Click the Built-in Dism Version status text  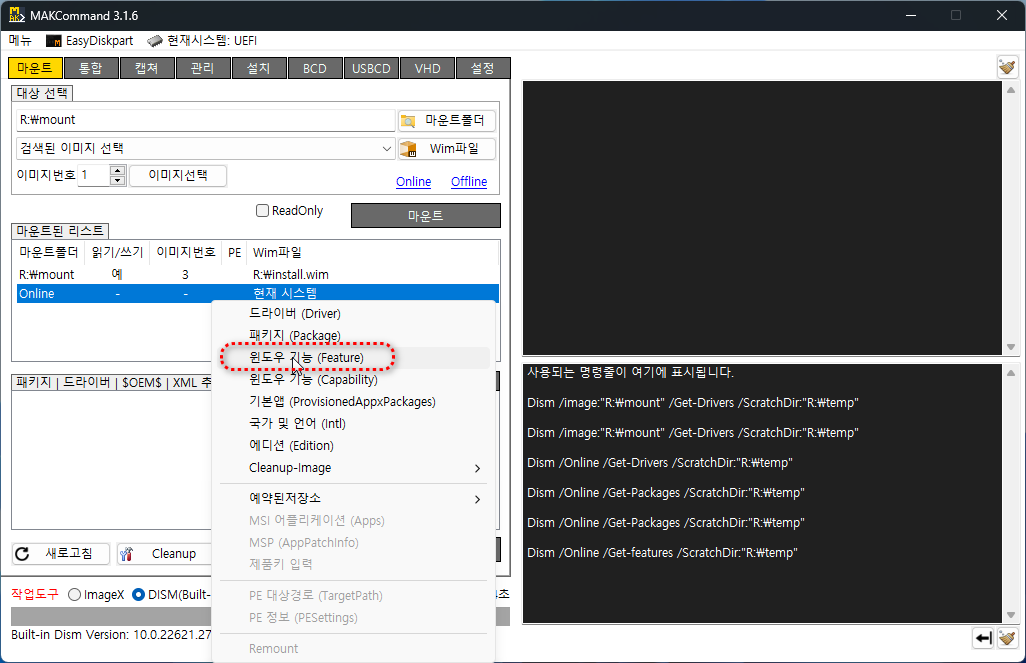point(111,635)
